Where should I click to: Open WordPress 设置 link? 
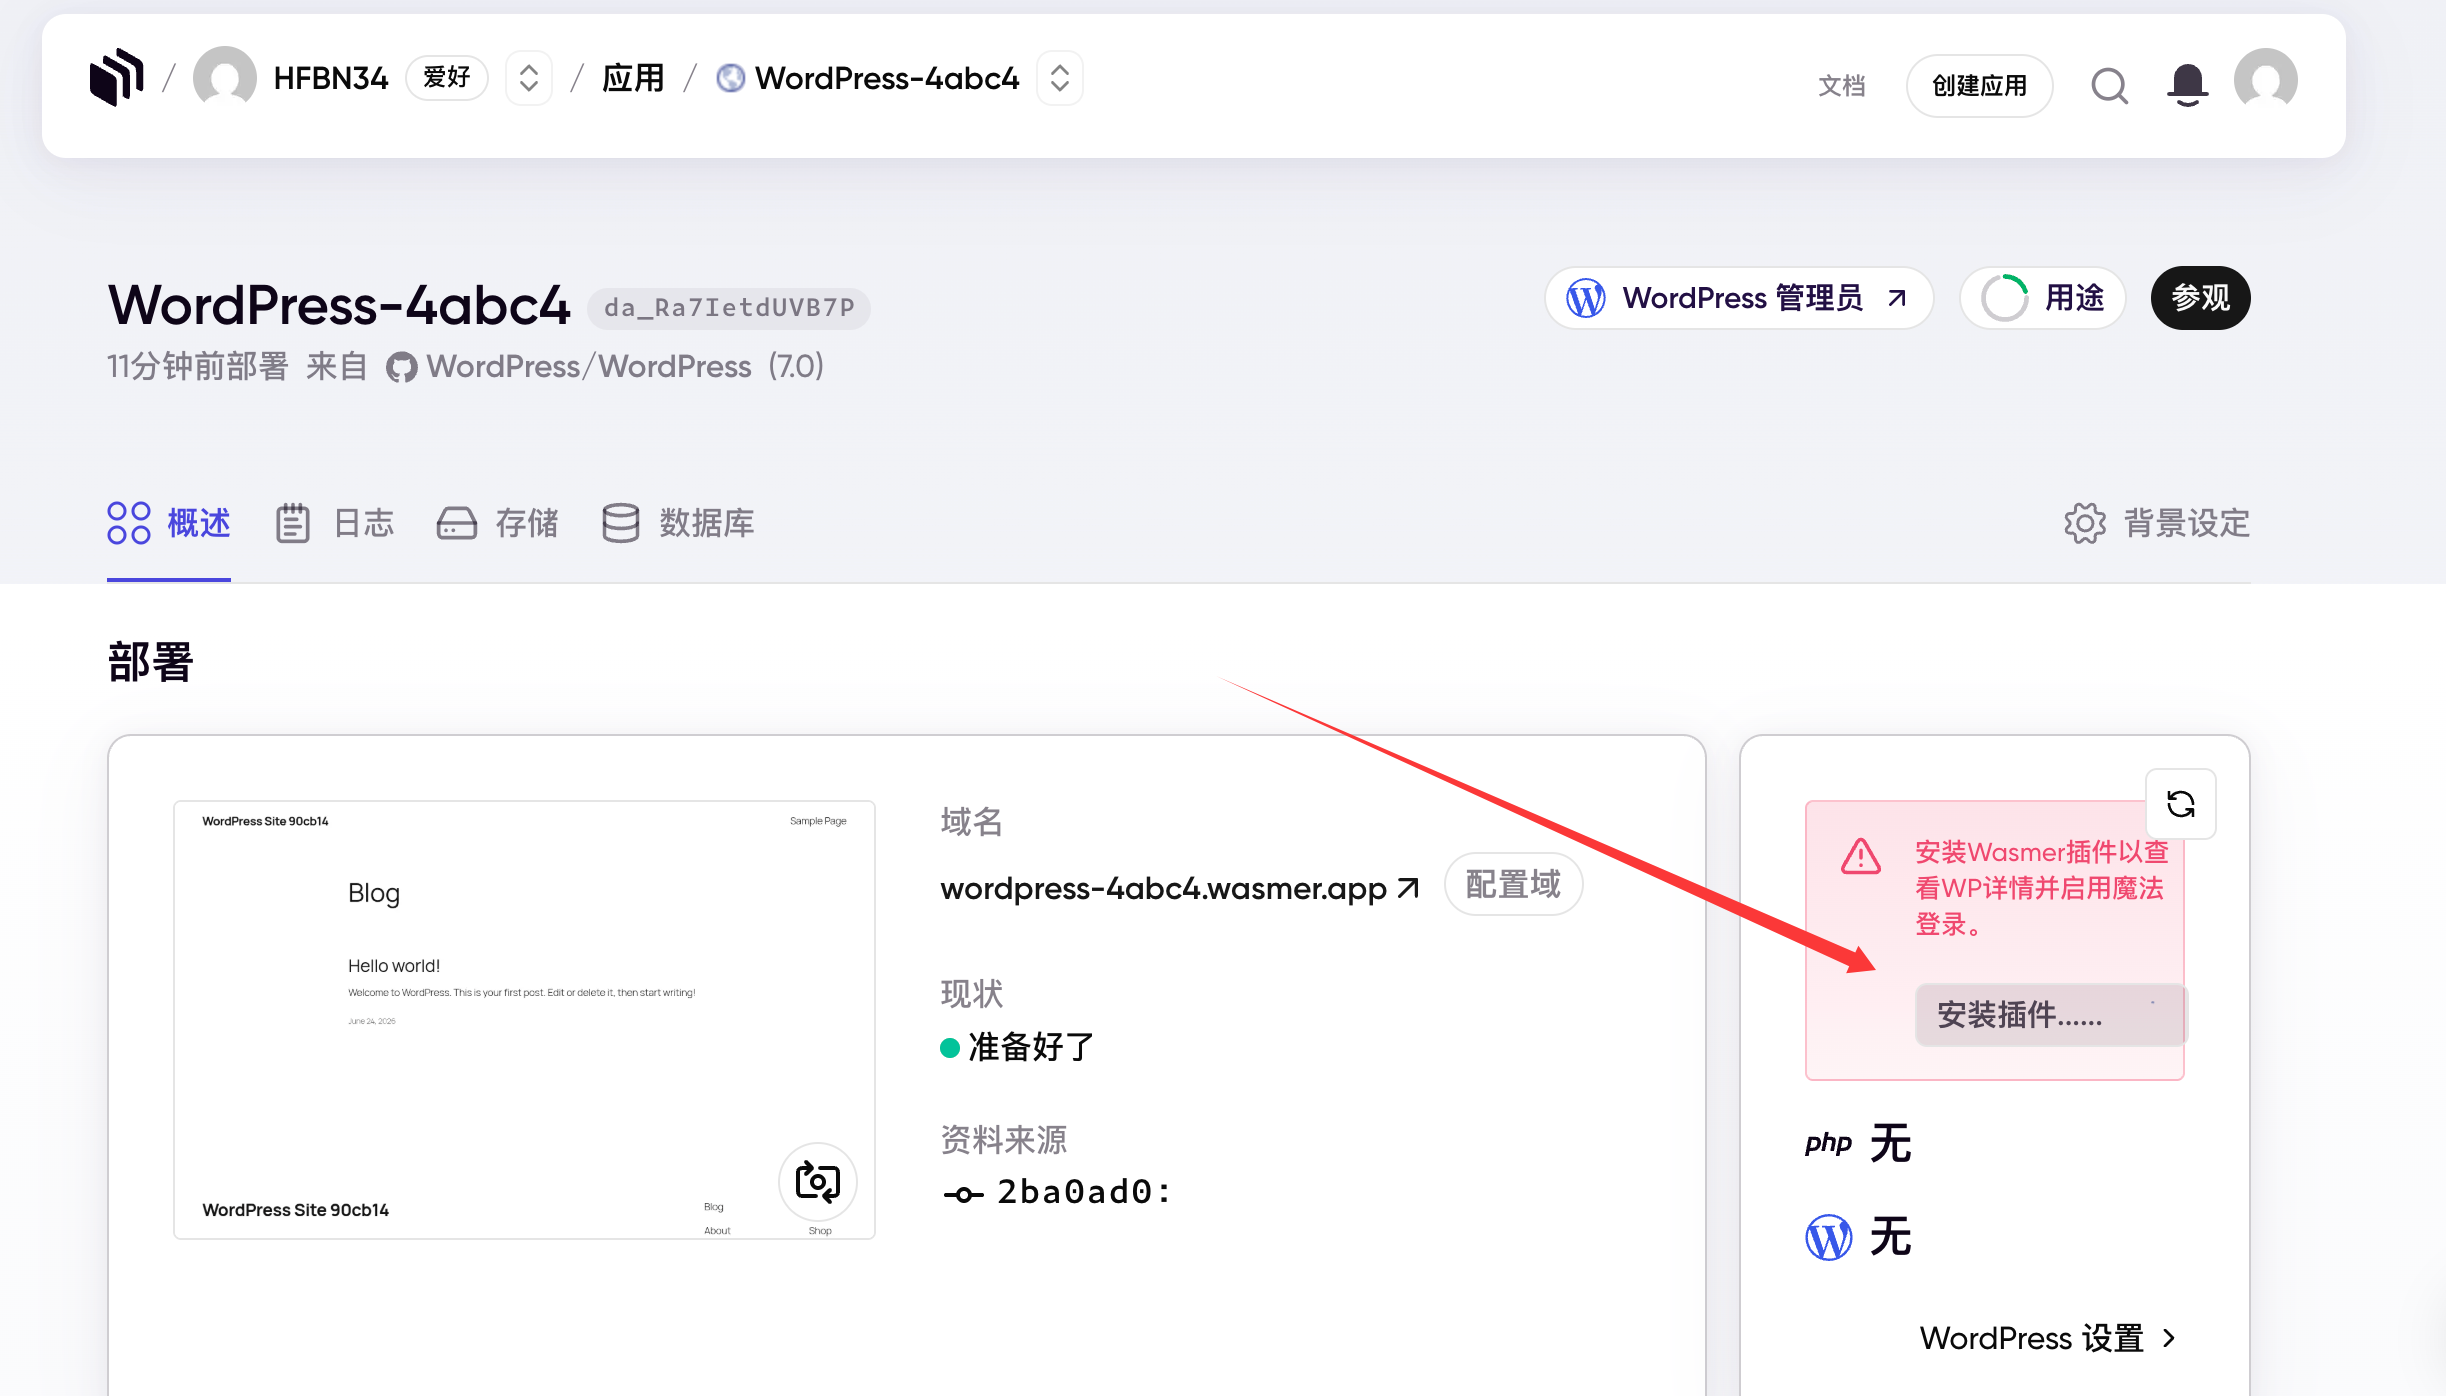tap(2048, 1338)
